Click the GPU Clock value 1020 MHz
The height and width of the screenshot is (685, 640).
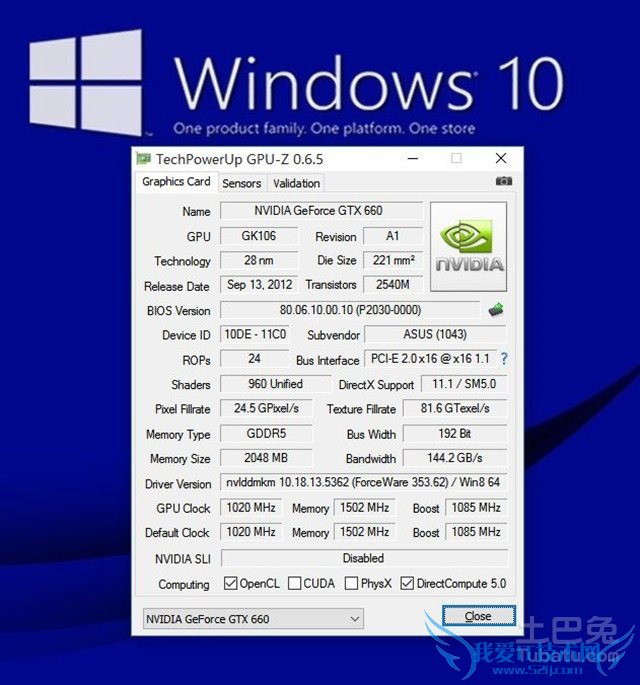(251, 507)
